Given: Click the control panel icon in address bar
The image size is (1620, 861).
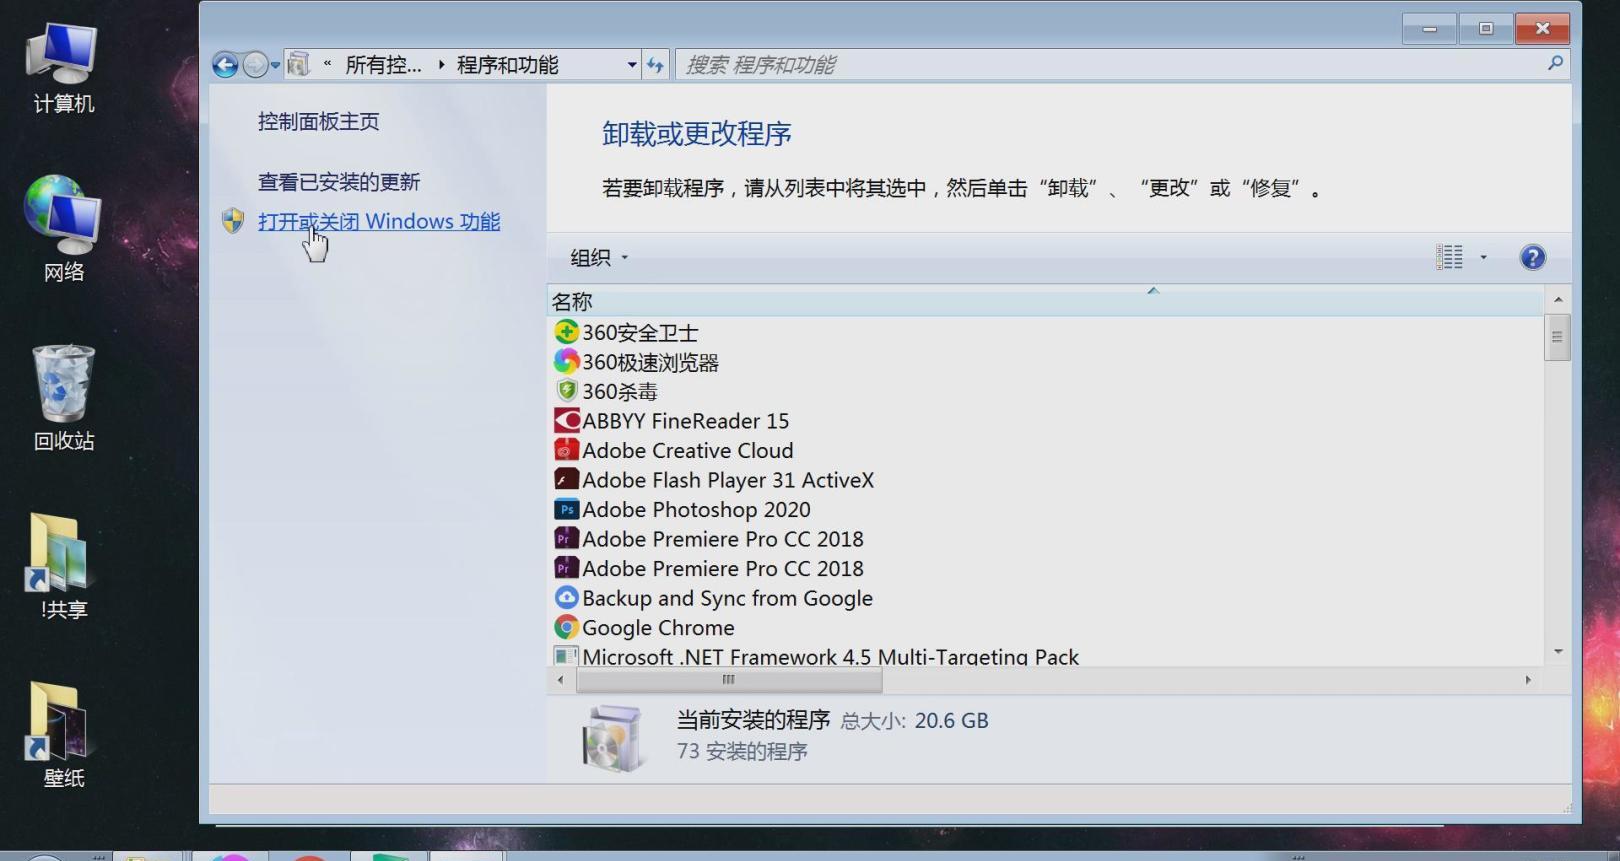Looking at the screenshot, I should point(298,65).
